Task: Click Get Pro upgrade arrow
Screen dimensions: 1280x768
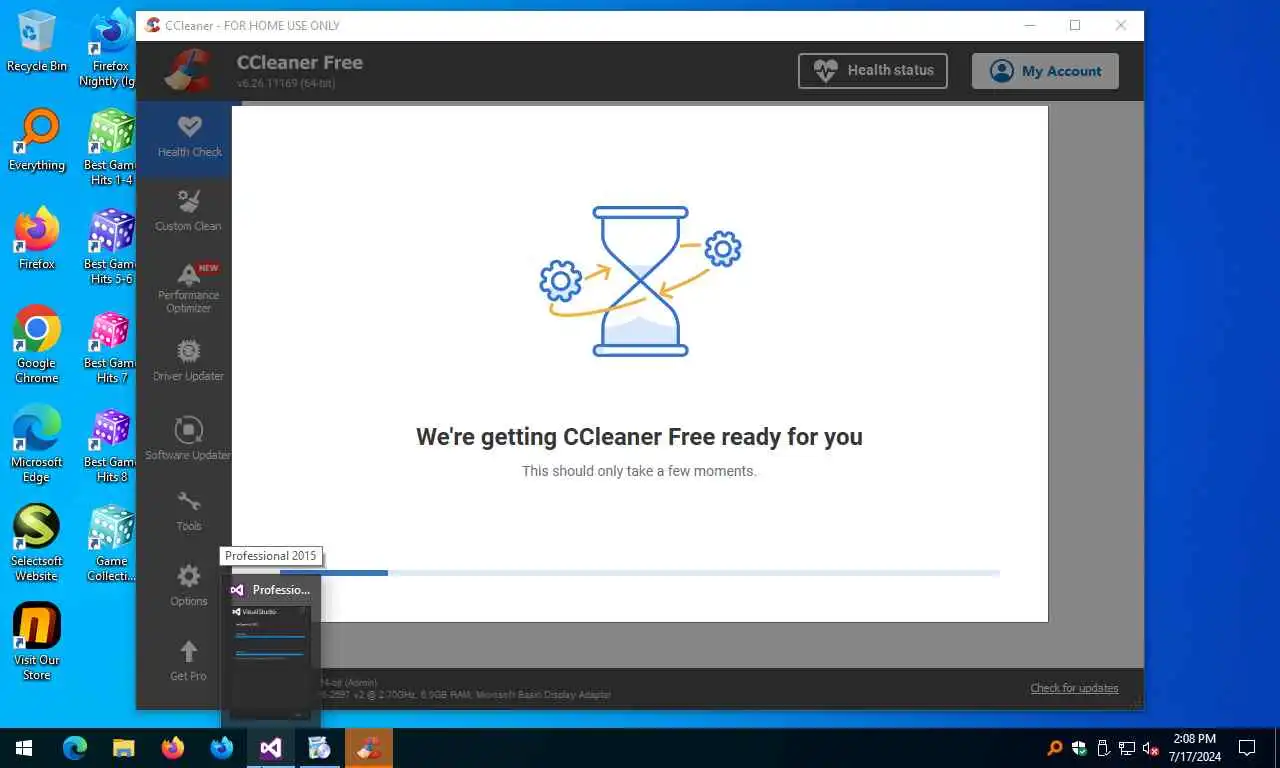Action: pos(188,661)
